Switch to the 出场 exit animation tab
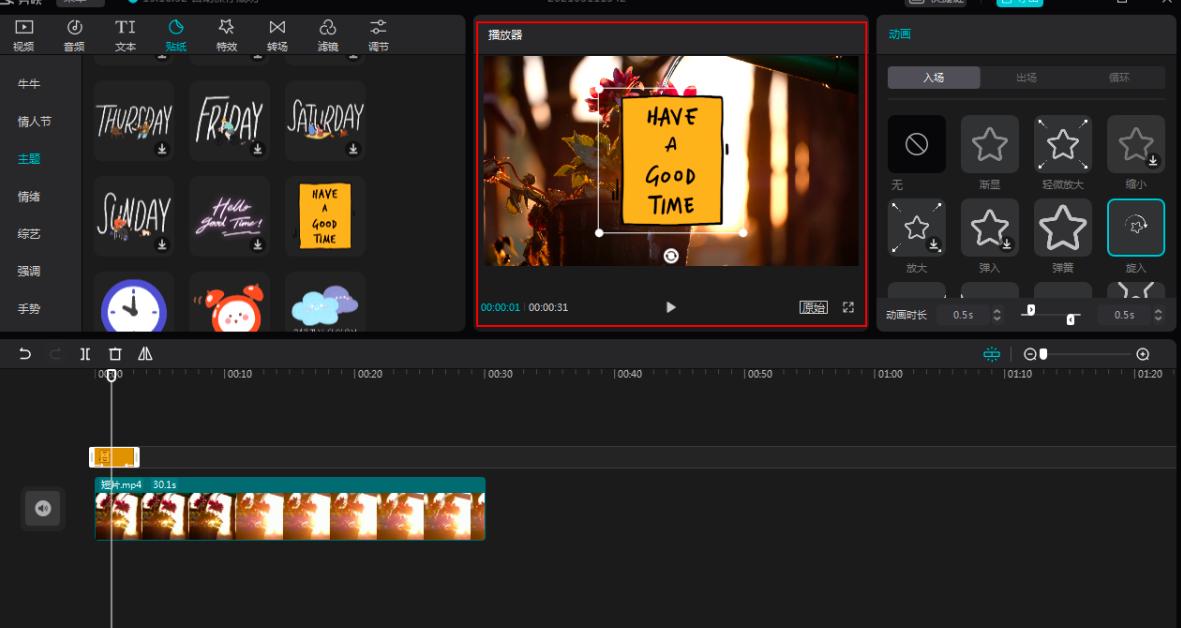This screenshot has width=1181, height=628. point(1026,77)
